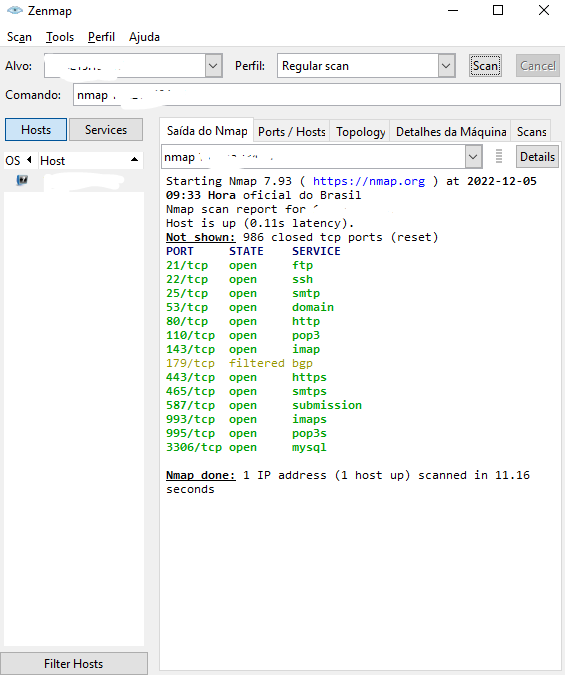Open the Scans tab
Screen dimensions: 565x675
click(531, 132)
